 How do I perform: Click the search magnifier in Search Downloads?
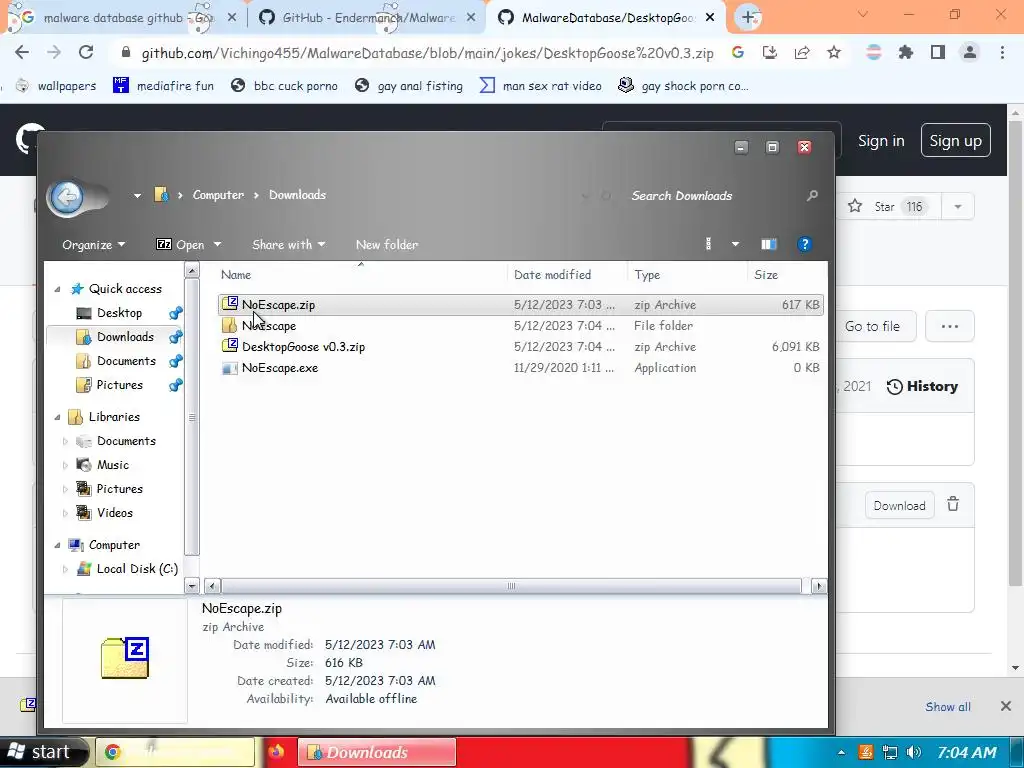click(812, 195)
